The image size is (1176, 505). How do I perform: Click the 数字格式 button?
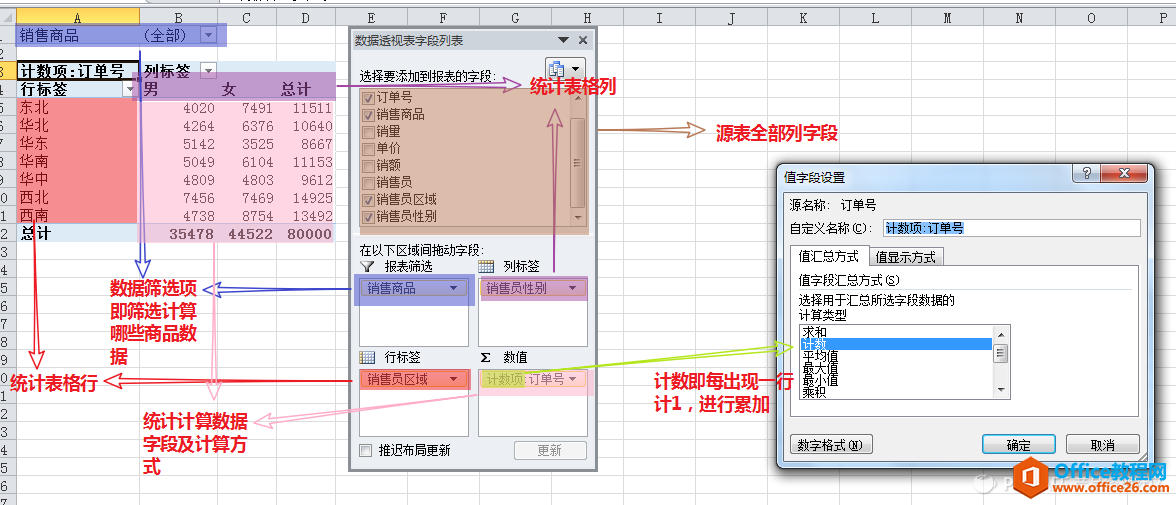click(x=831, y=444)
